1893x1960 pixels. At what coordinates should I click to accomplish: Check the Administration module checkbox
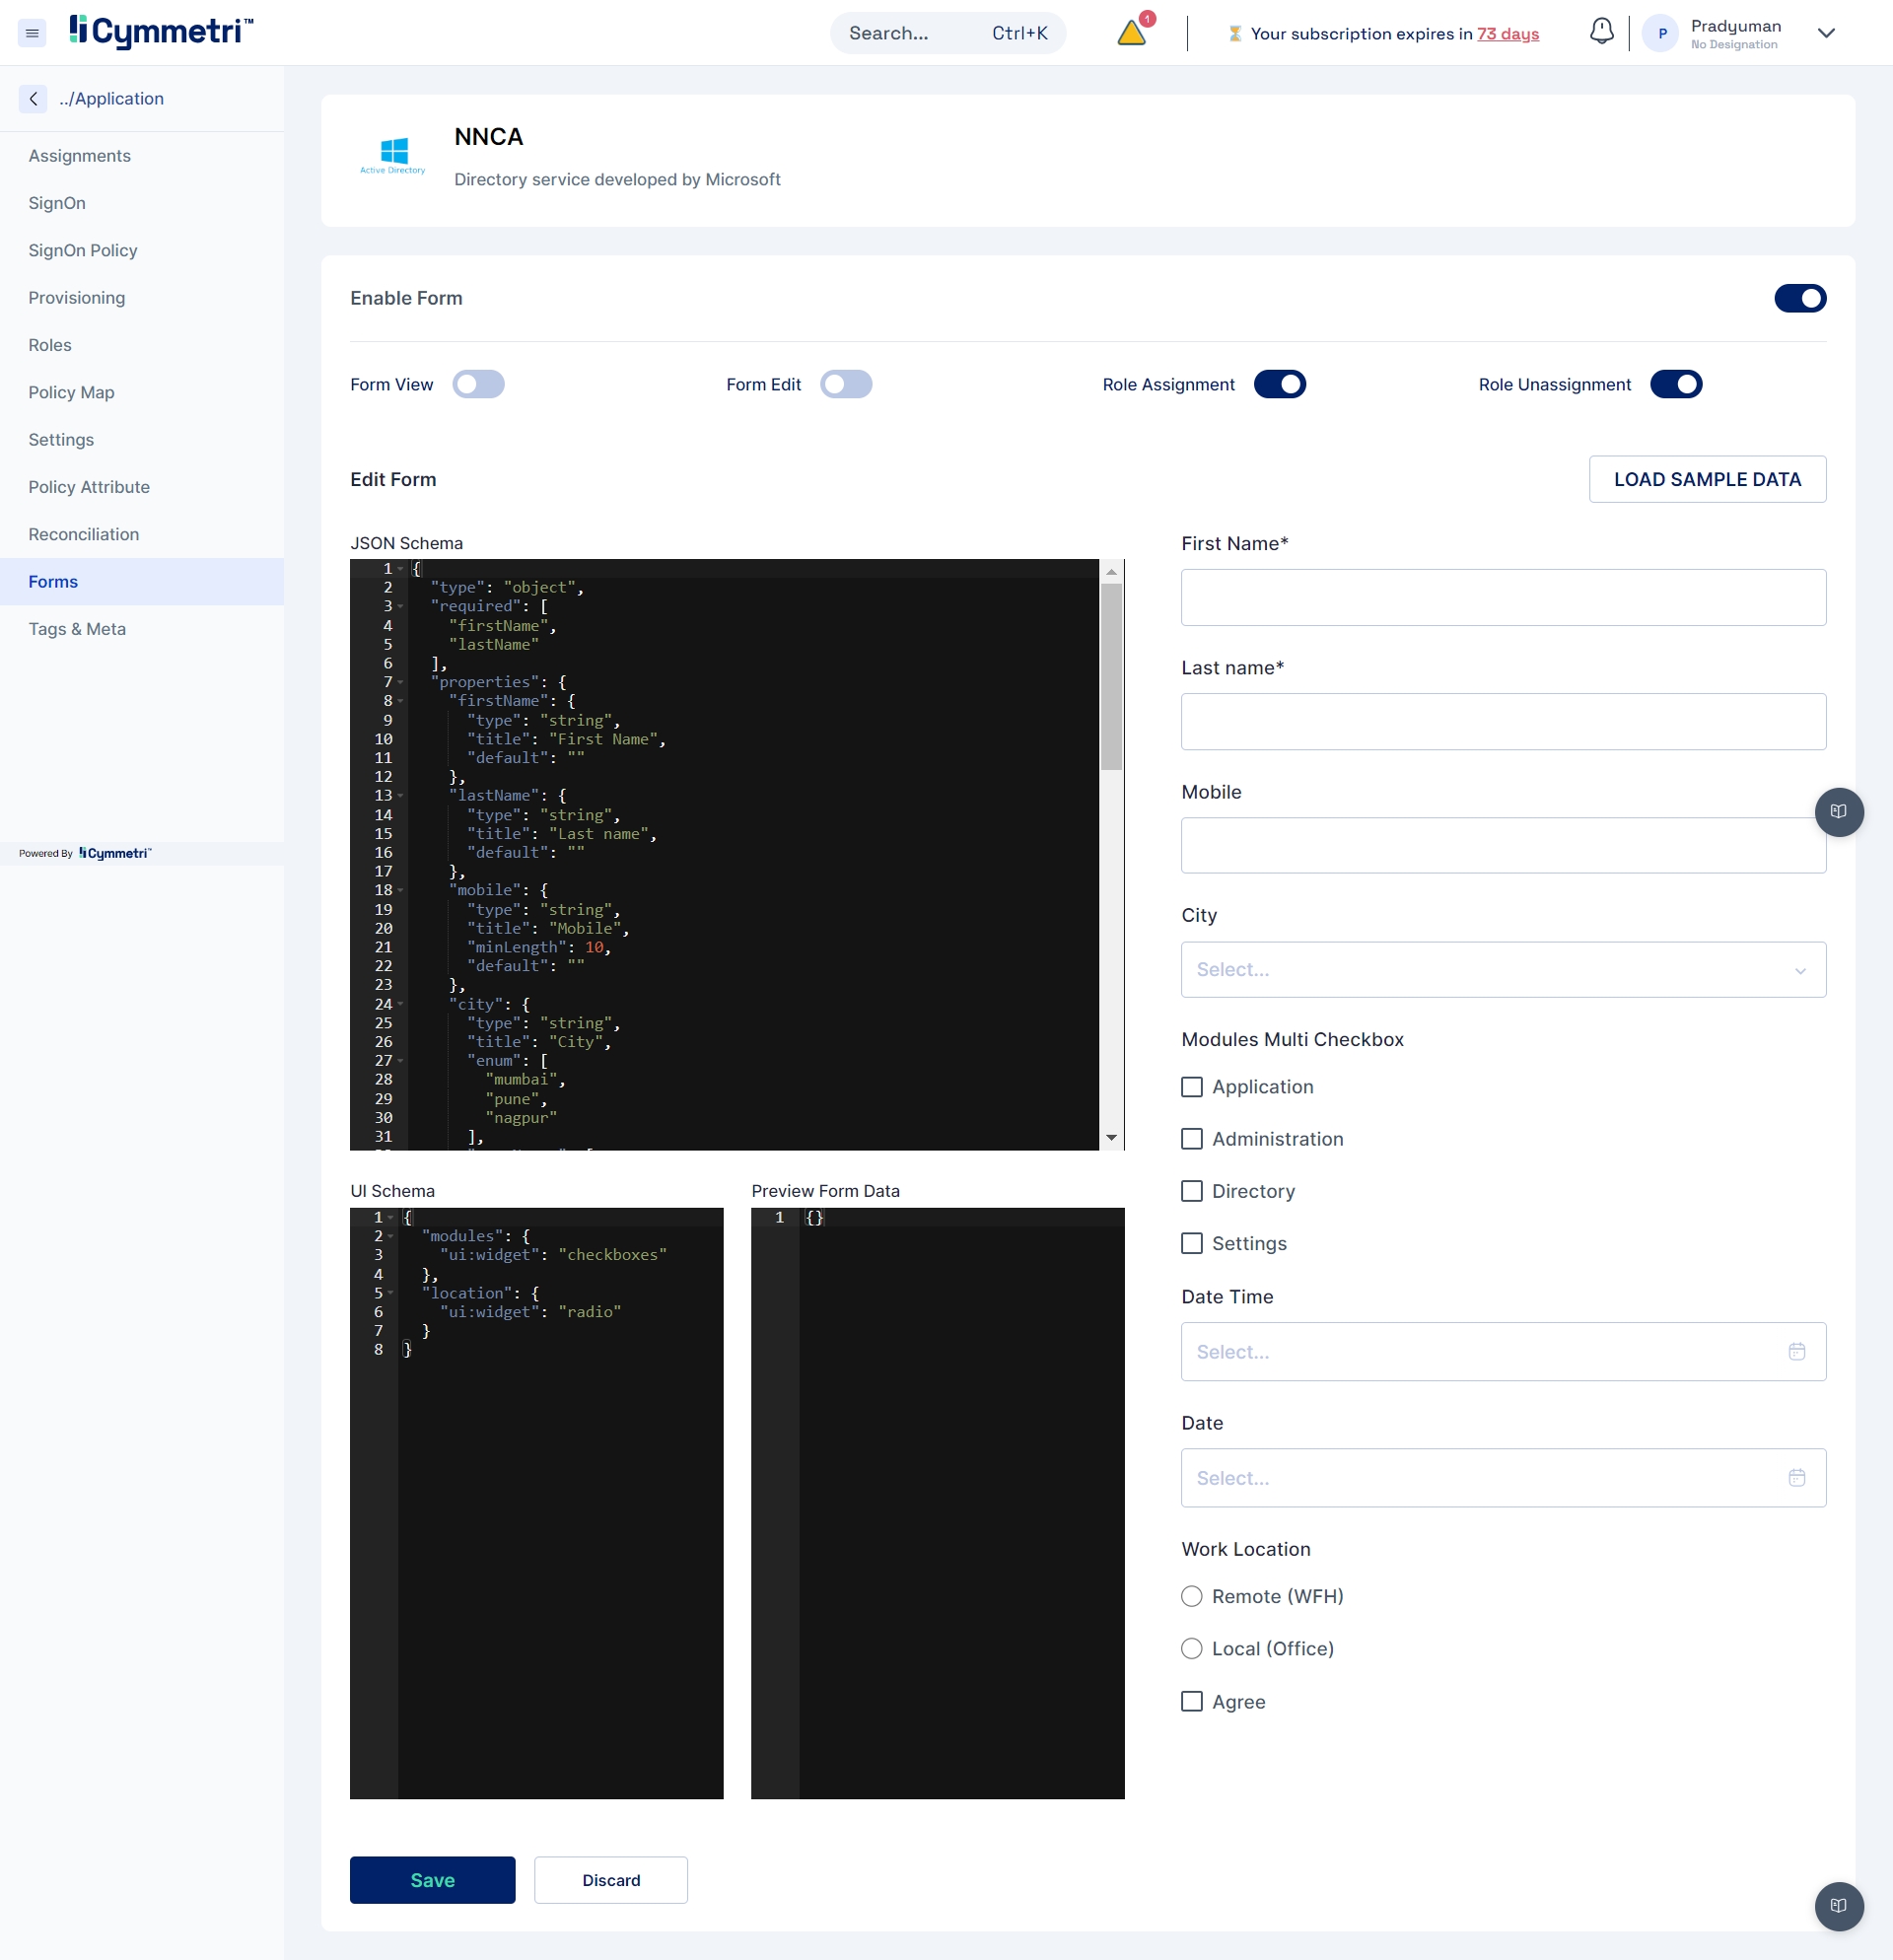pos(1191,1138)
